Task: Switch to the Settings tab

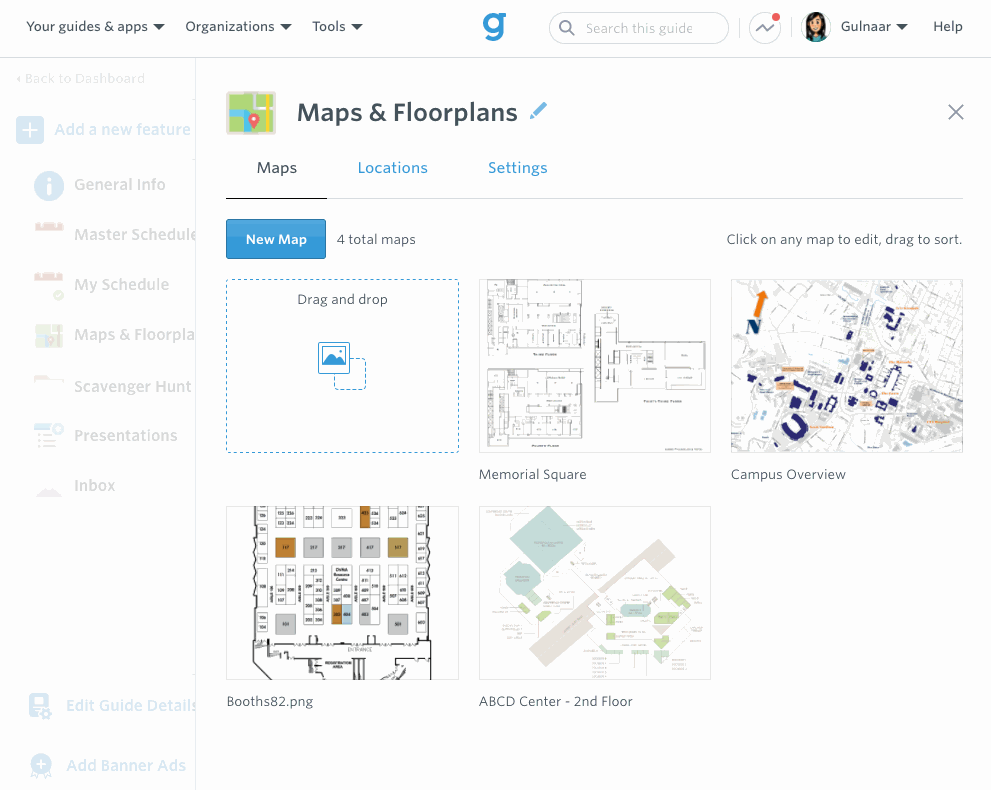Action: [x=518, y=167]
